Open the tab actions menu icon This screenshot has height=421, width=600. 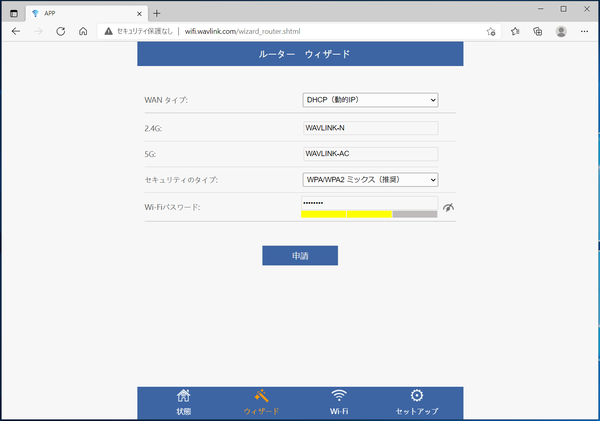(x=14, y=13)
